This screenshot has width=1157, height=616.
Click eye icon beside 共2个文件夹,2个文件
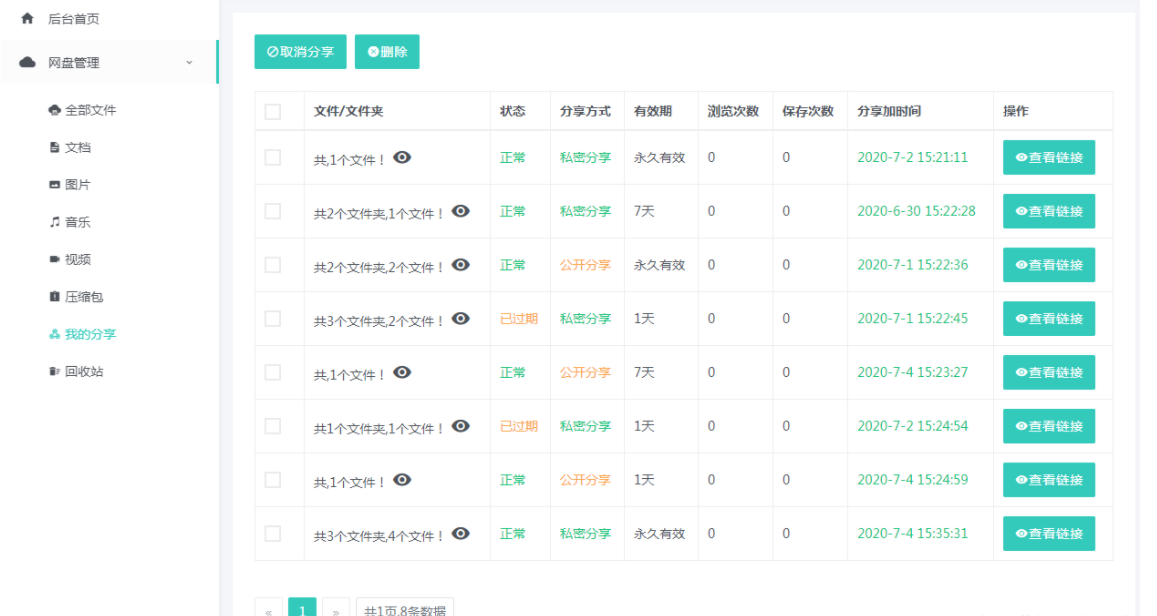(460, 265)
